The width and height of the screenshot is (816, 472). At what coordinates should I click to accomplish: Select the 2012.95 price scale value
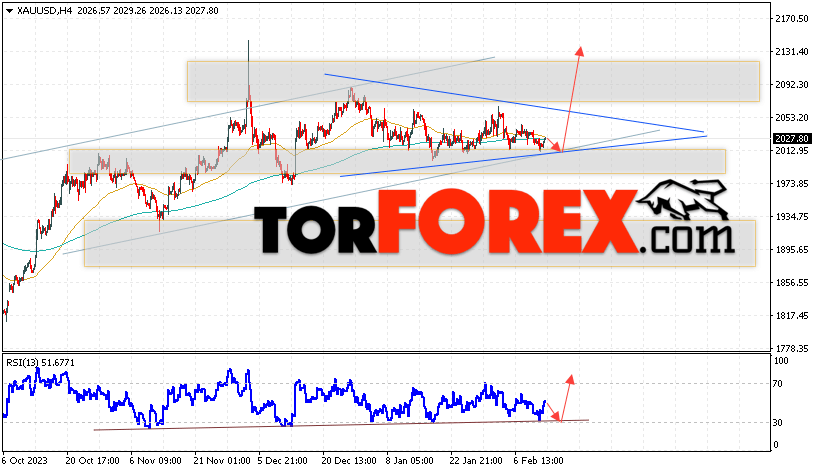(x=792, y=150)
